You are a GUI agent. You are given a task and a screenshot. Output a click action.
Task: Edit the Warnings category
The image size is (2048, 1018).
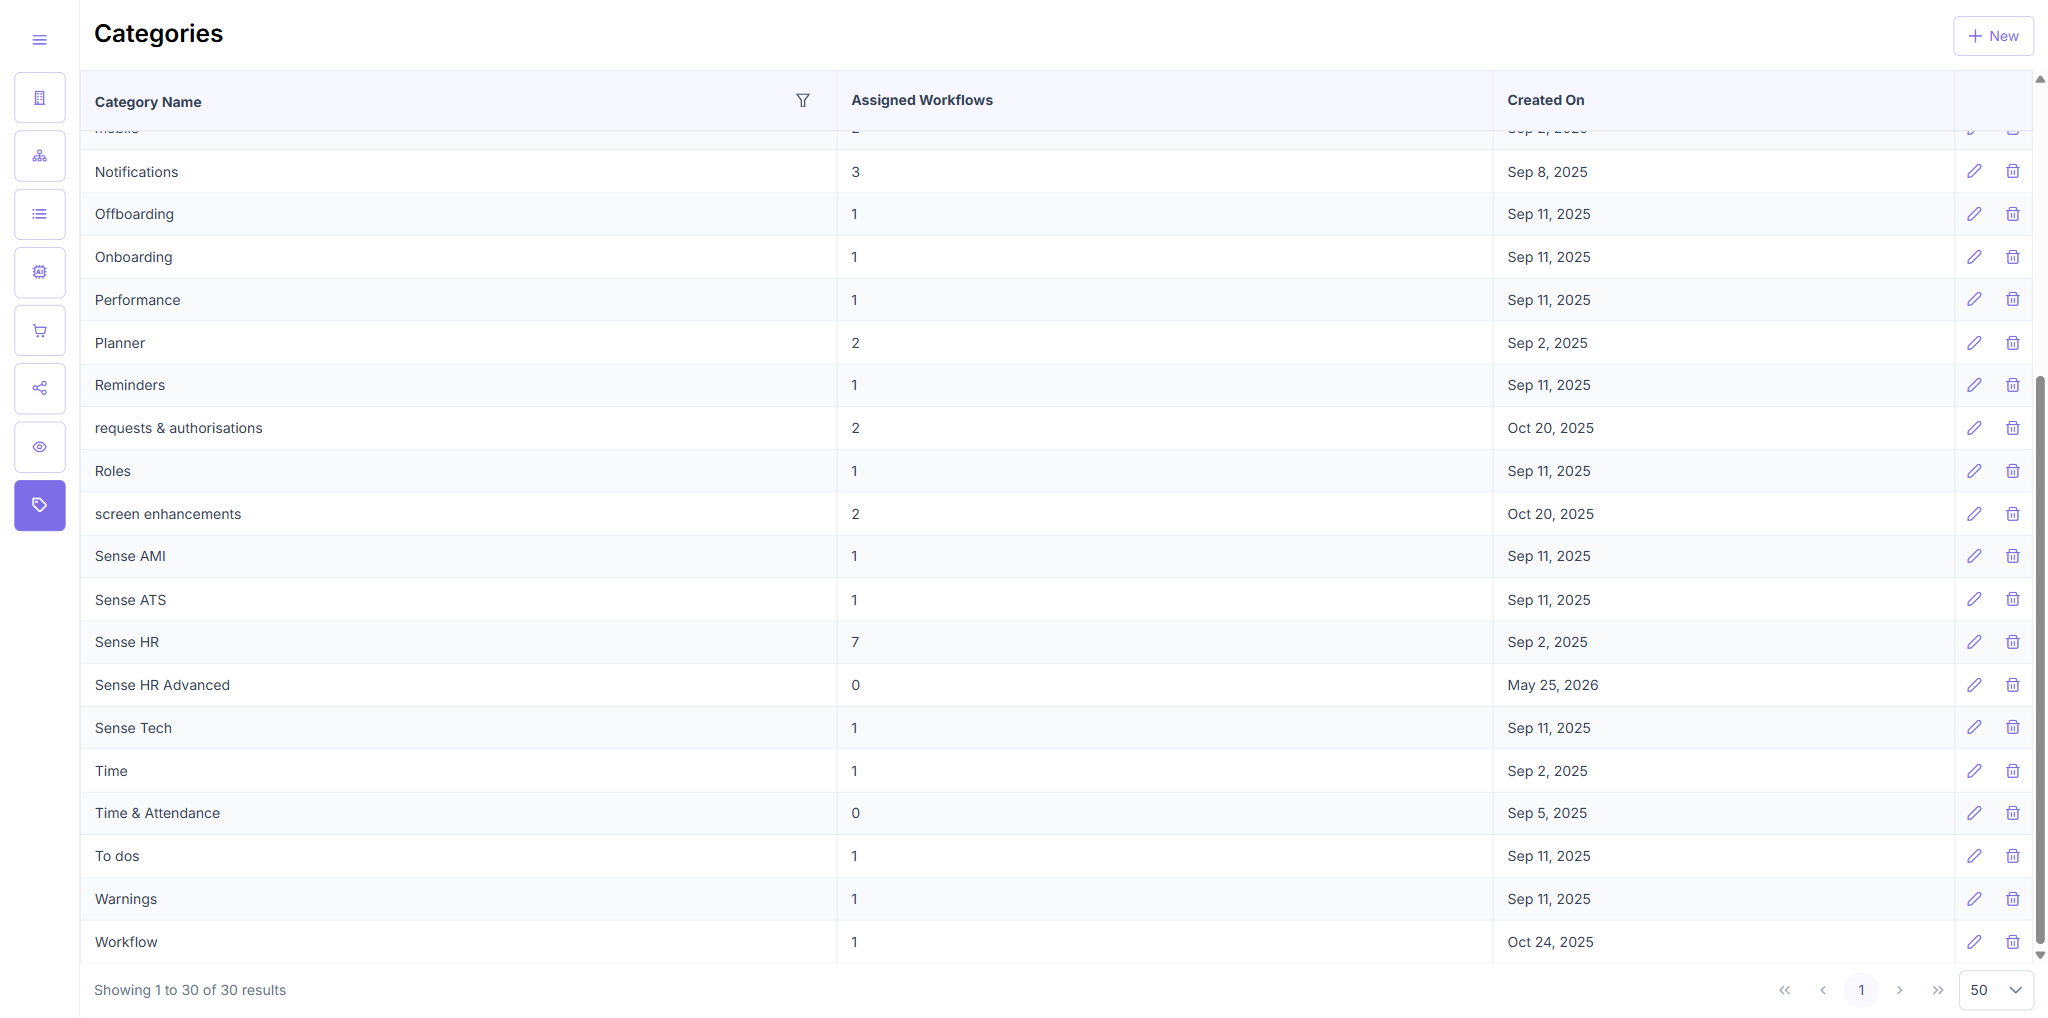tap(1974, 899)
